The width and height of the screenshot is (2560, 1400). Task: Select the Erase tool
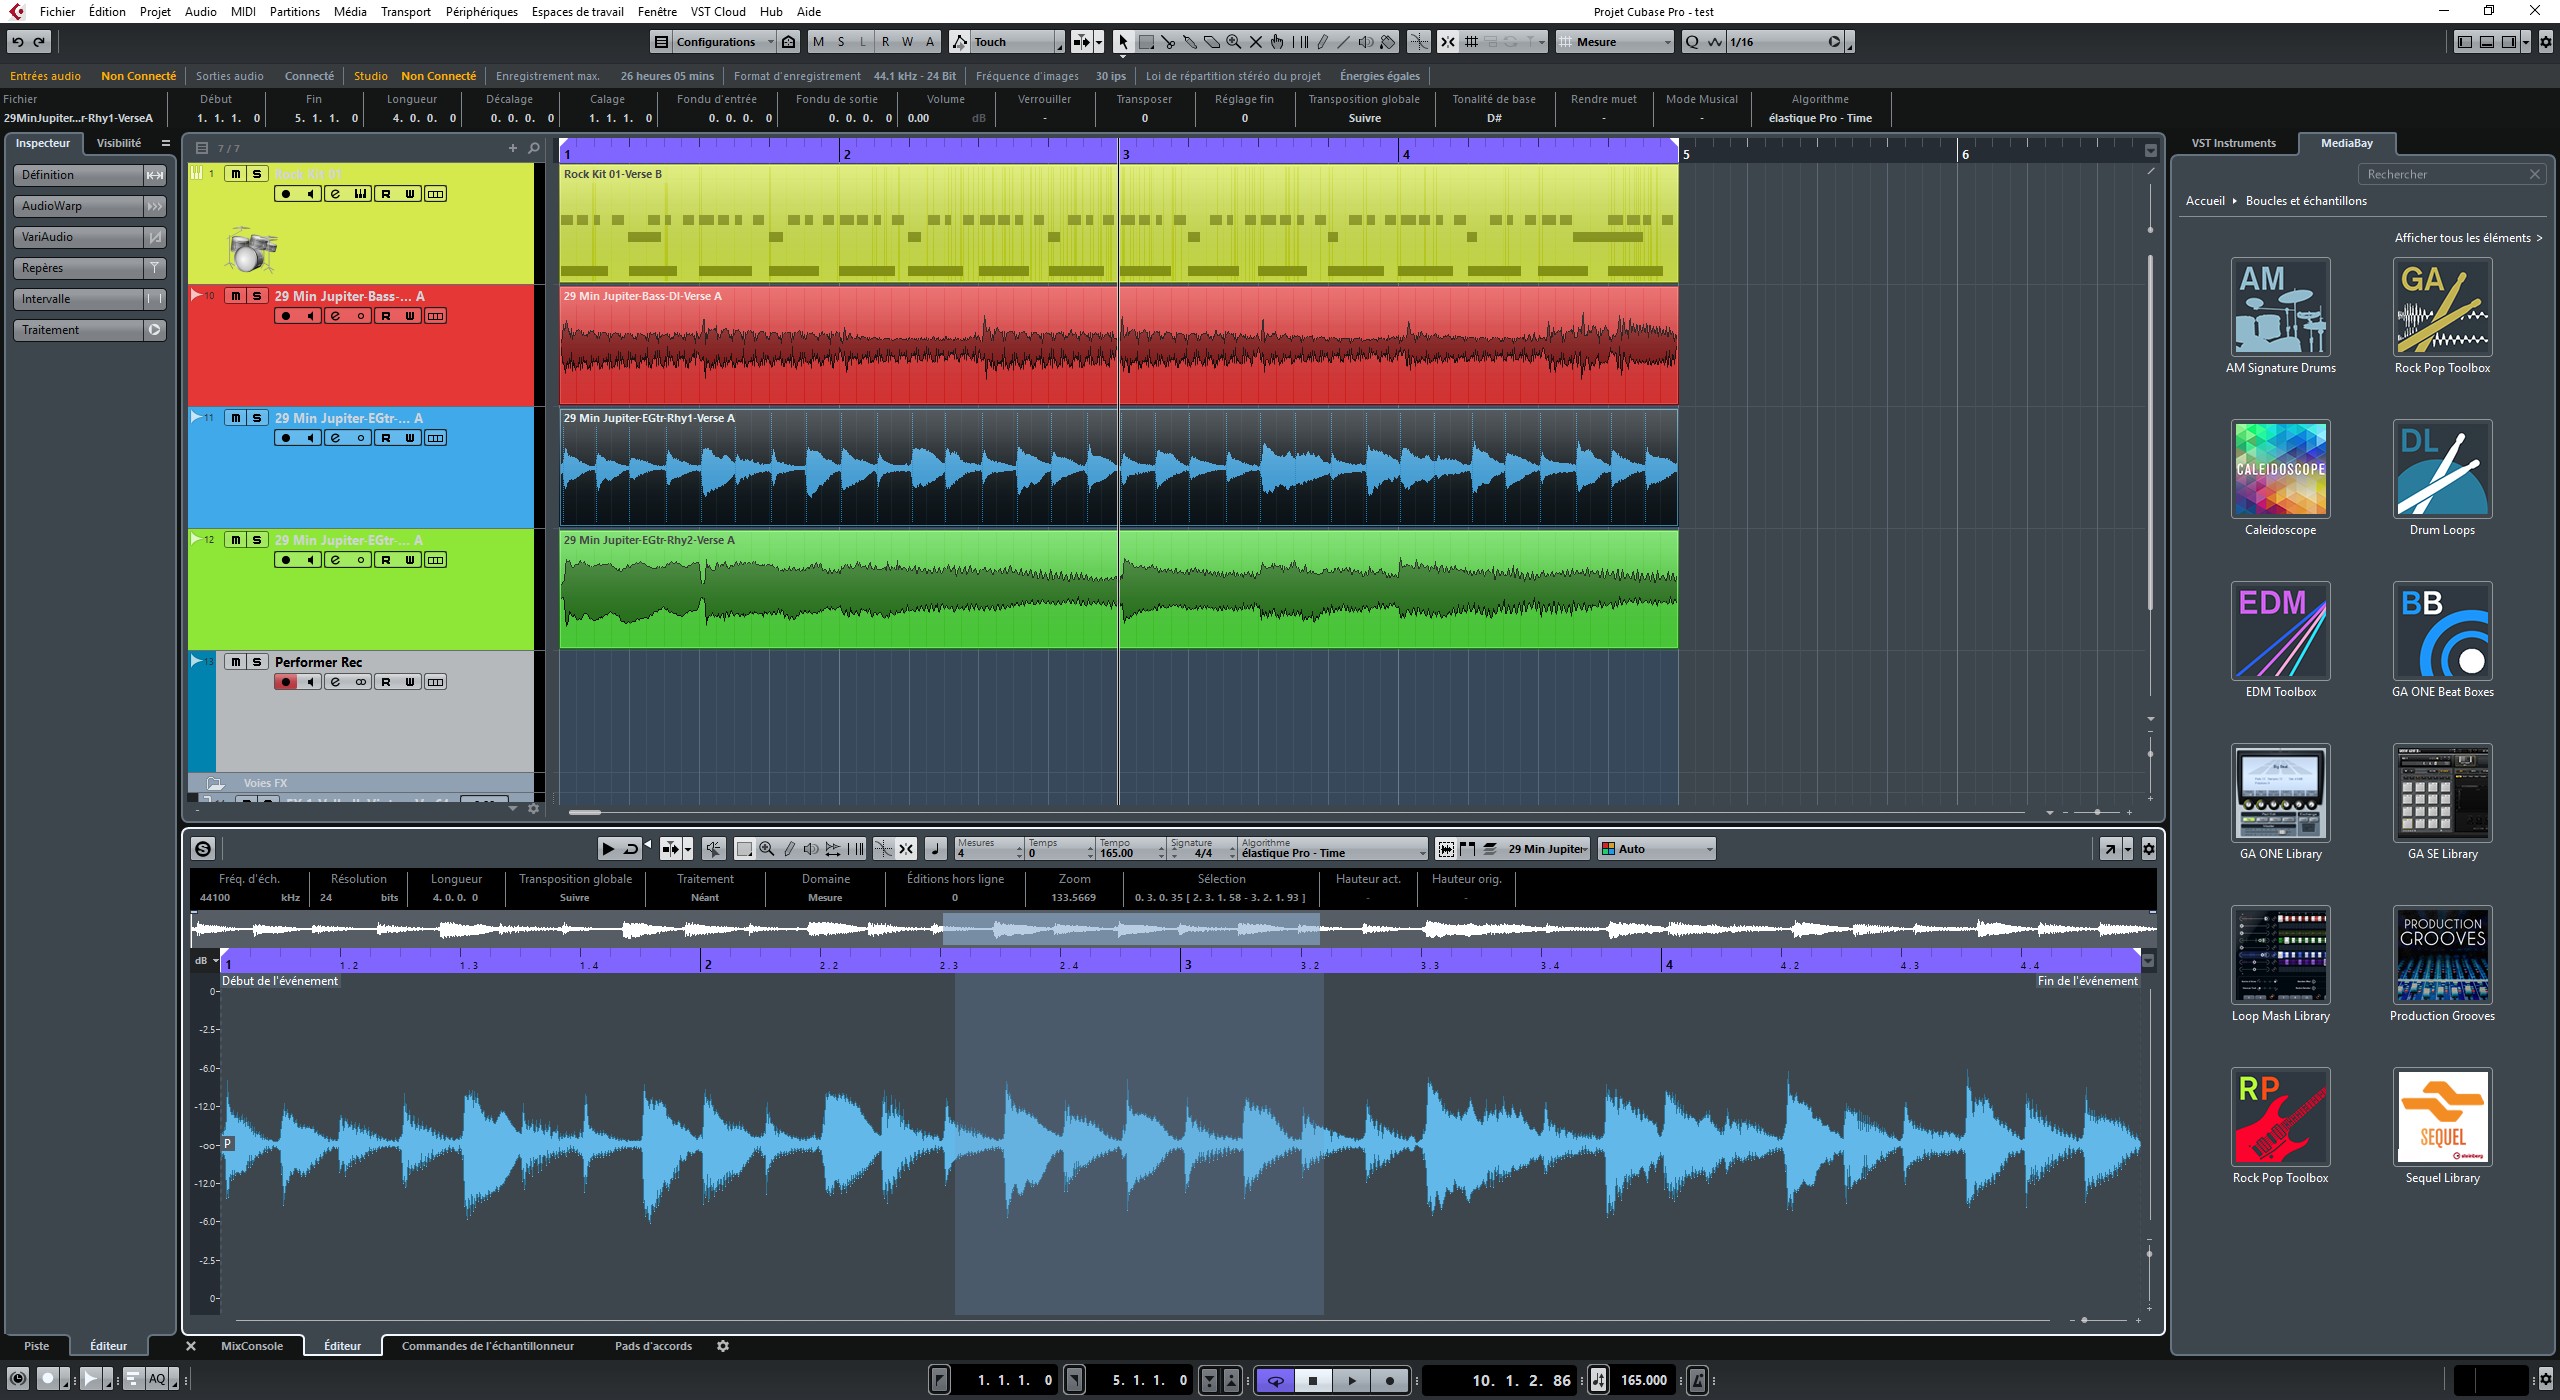1212,42
